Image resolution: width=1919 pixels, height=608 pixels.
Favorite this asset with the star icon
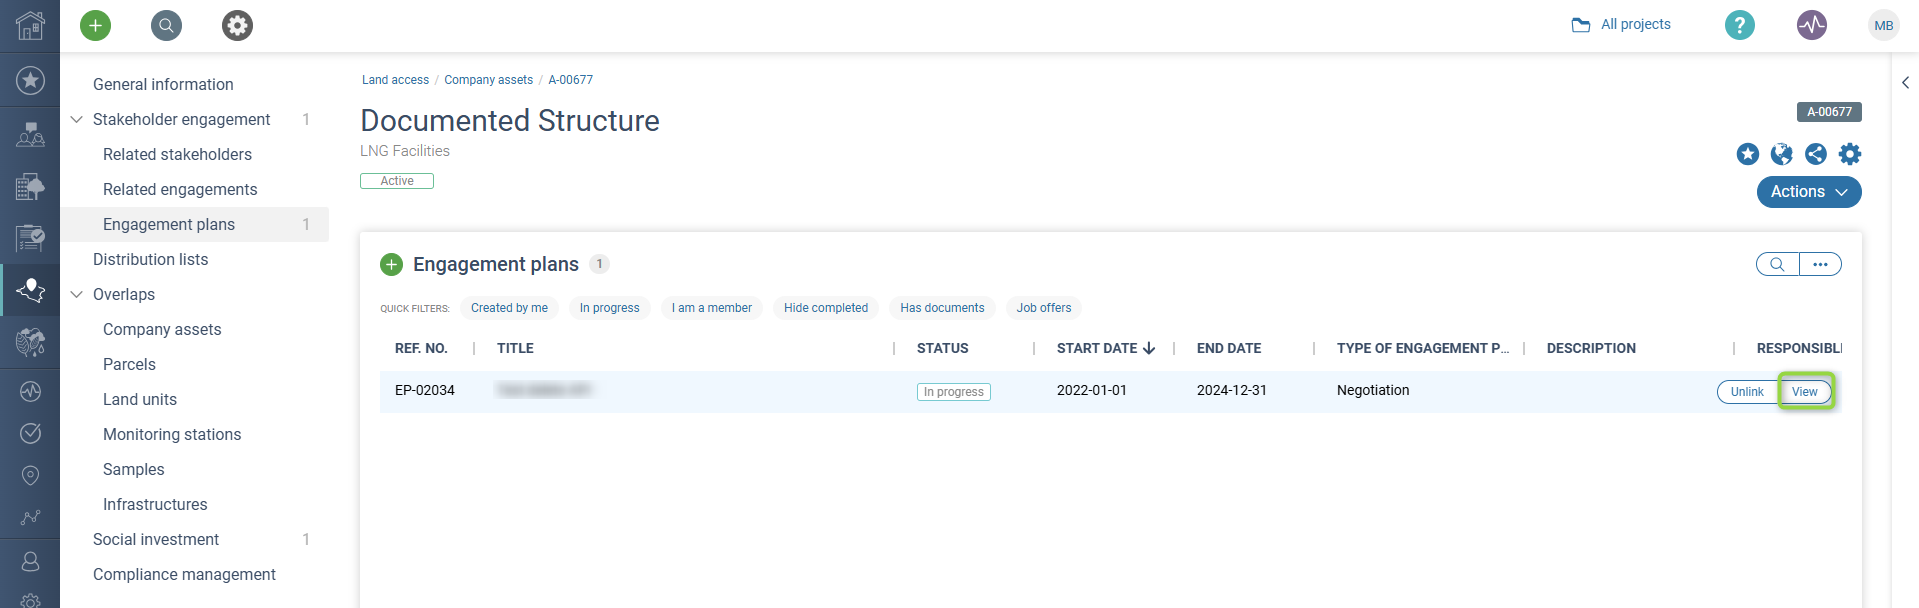click(1748, 154)
